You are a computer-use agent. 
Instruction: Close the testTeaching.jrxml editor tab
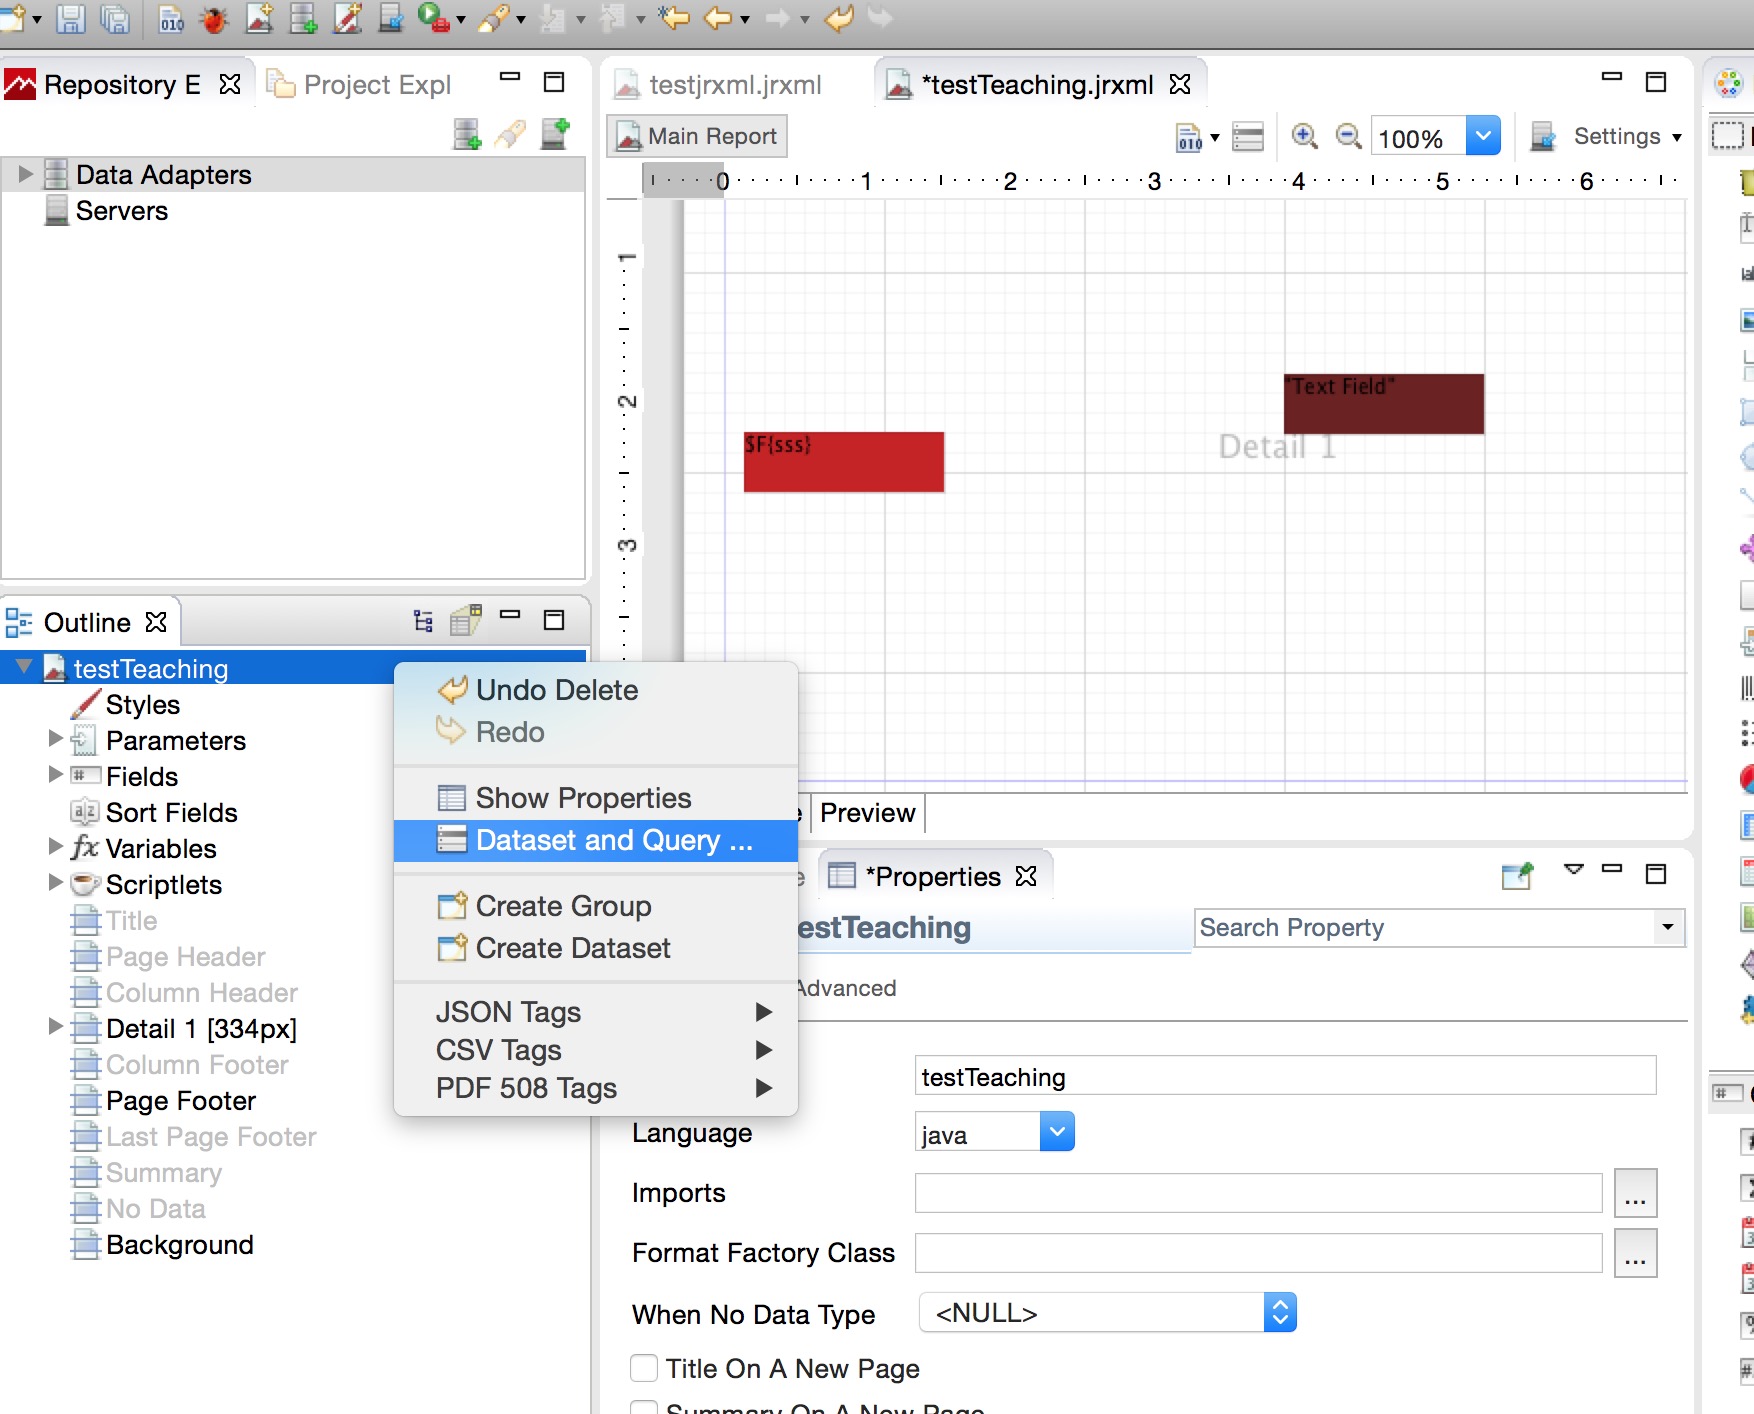[1180, 84]
